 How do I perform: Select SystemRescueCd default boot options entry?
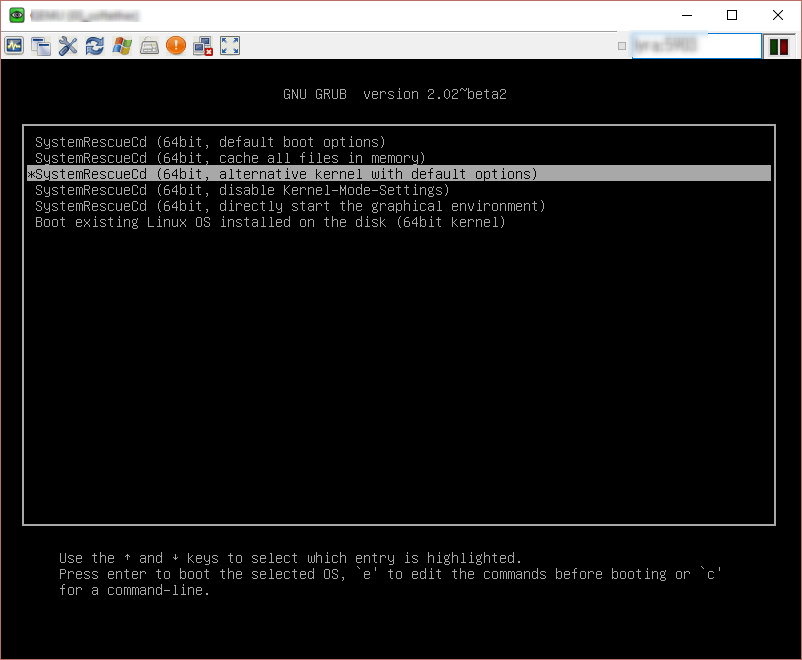[x=210, y=142]
